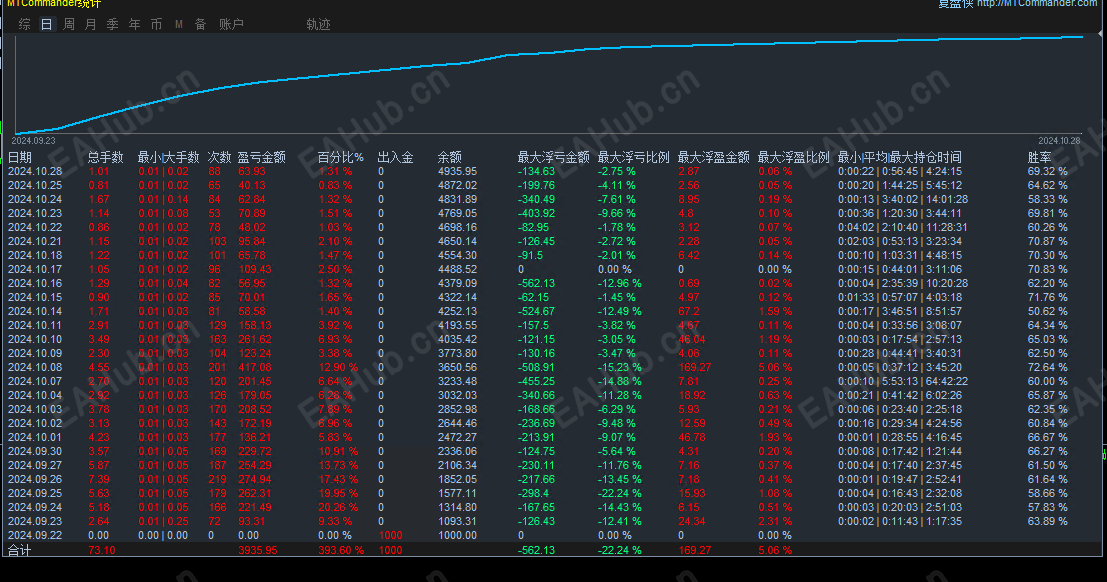Switch to the 账户 account tab
1107x582 pixels.
[x=231, y=24]
